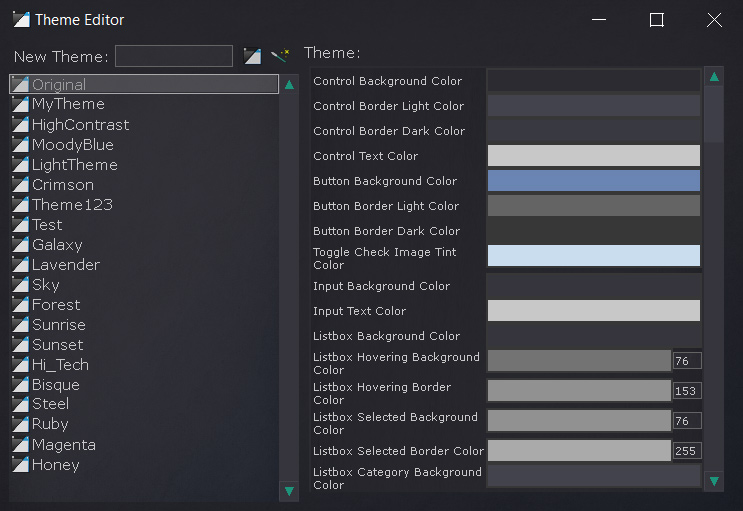Select the Sky theme

click(x=144, y=284)
